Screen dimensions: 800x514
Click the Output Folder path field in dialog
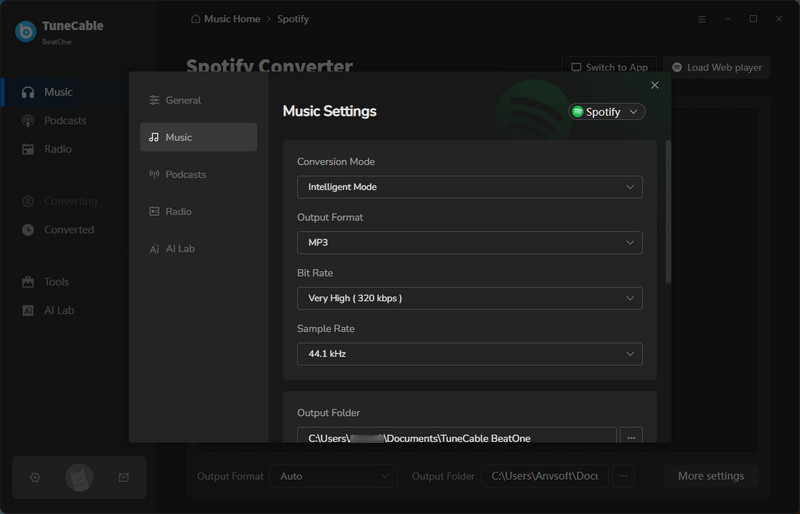tap(457, 435)
